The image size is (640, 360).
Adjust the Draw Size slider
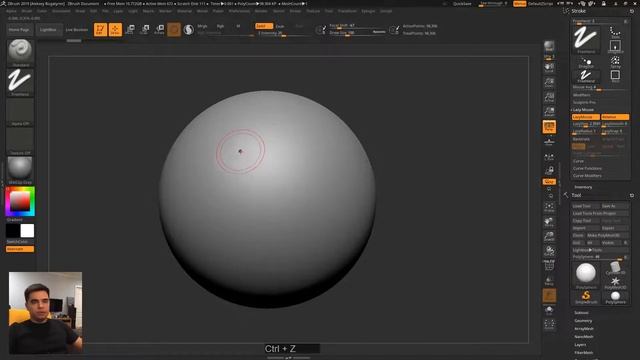358,33
